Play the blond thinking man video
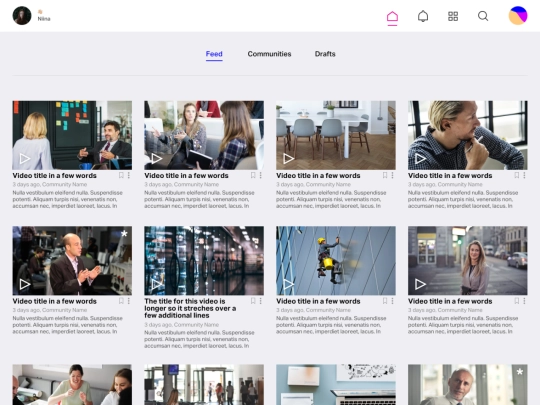540x405 pixels. (420, 158)
